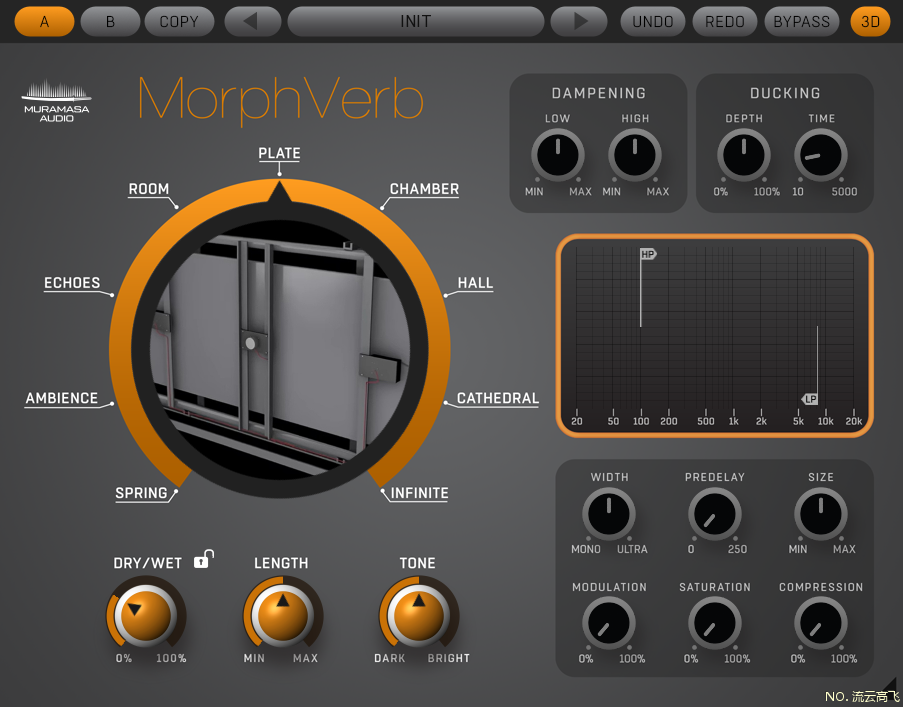Click the HP filter handle
The height and width of the screenshot is (707, 903).
pos(648,254)
